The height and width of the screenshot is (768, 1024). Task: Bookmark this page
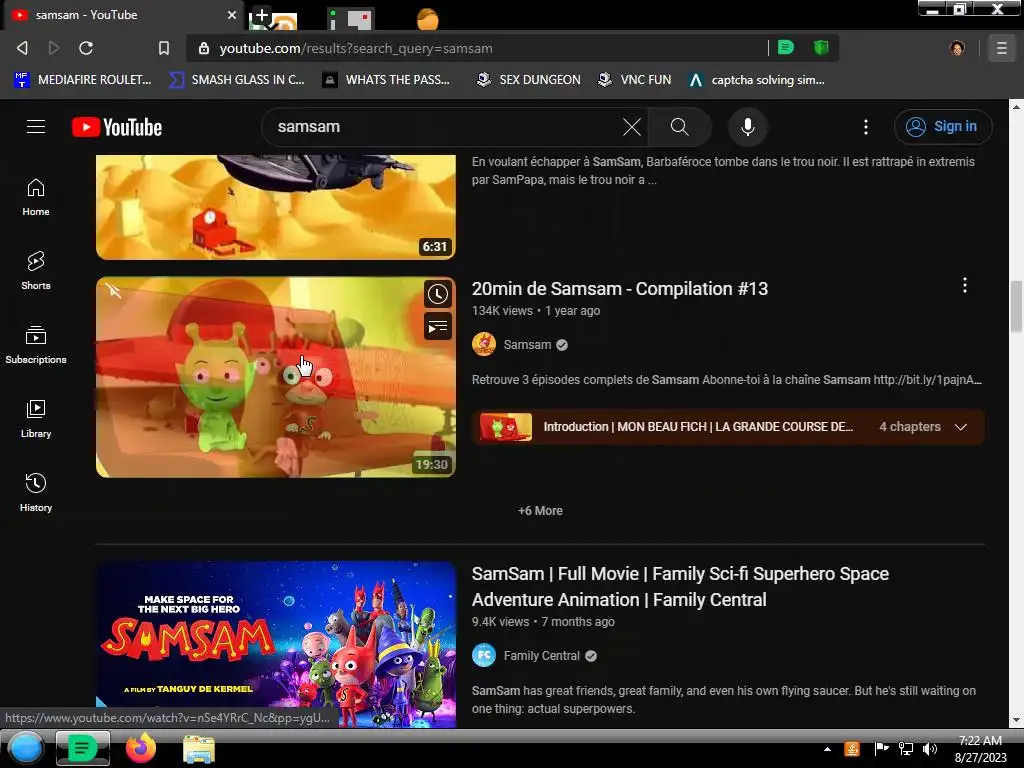(163, 48)
